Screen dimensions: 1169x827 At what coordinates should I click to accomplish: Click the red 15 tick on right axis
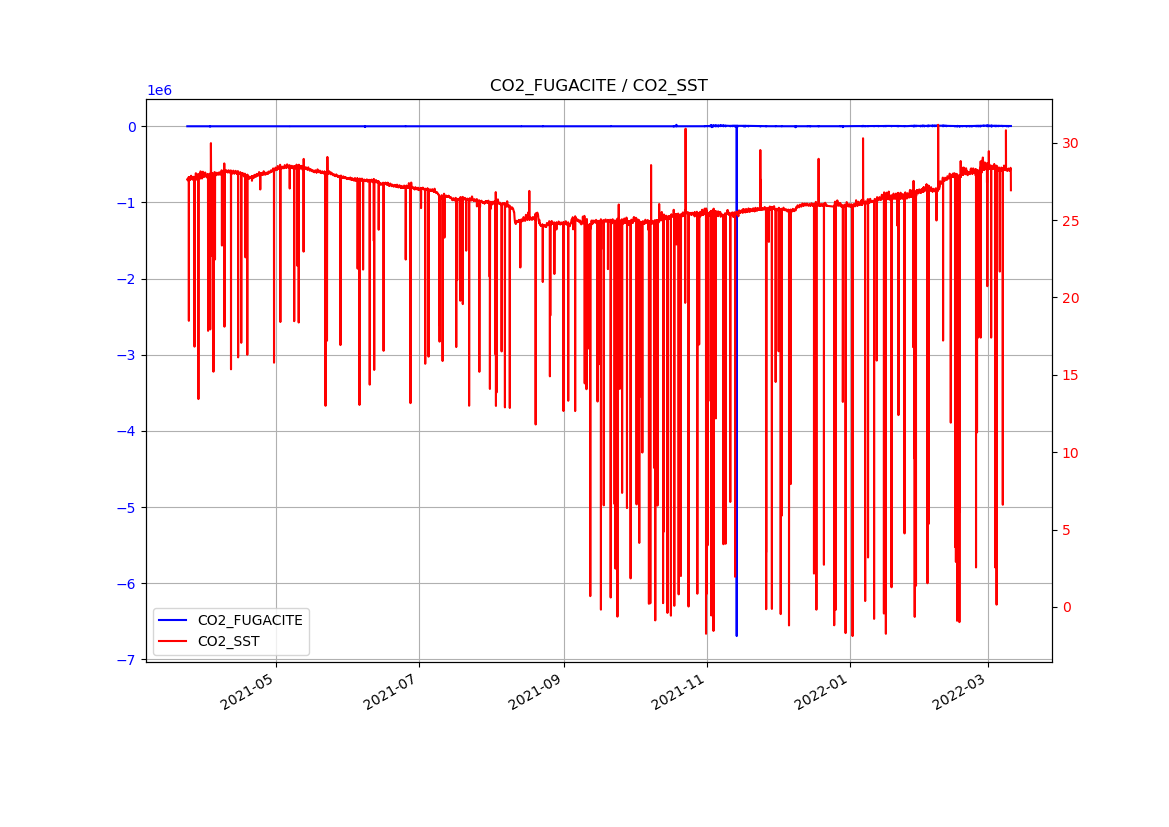coord(1070,376)
